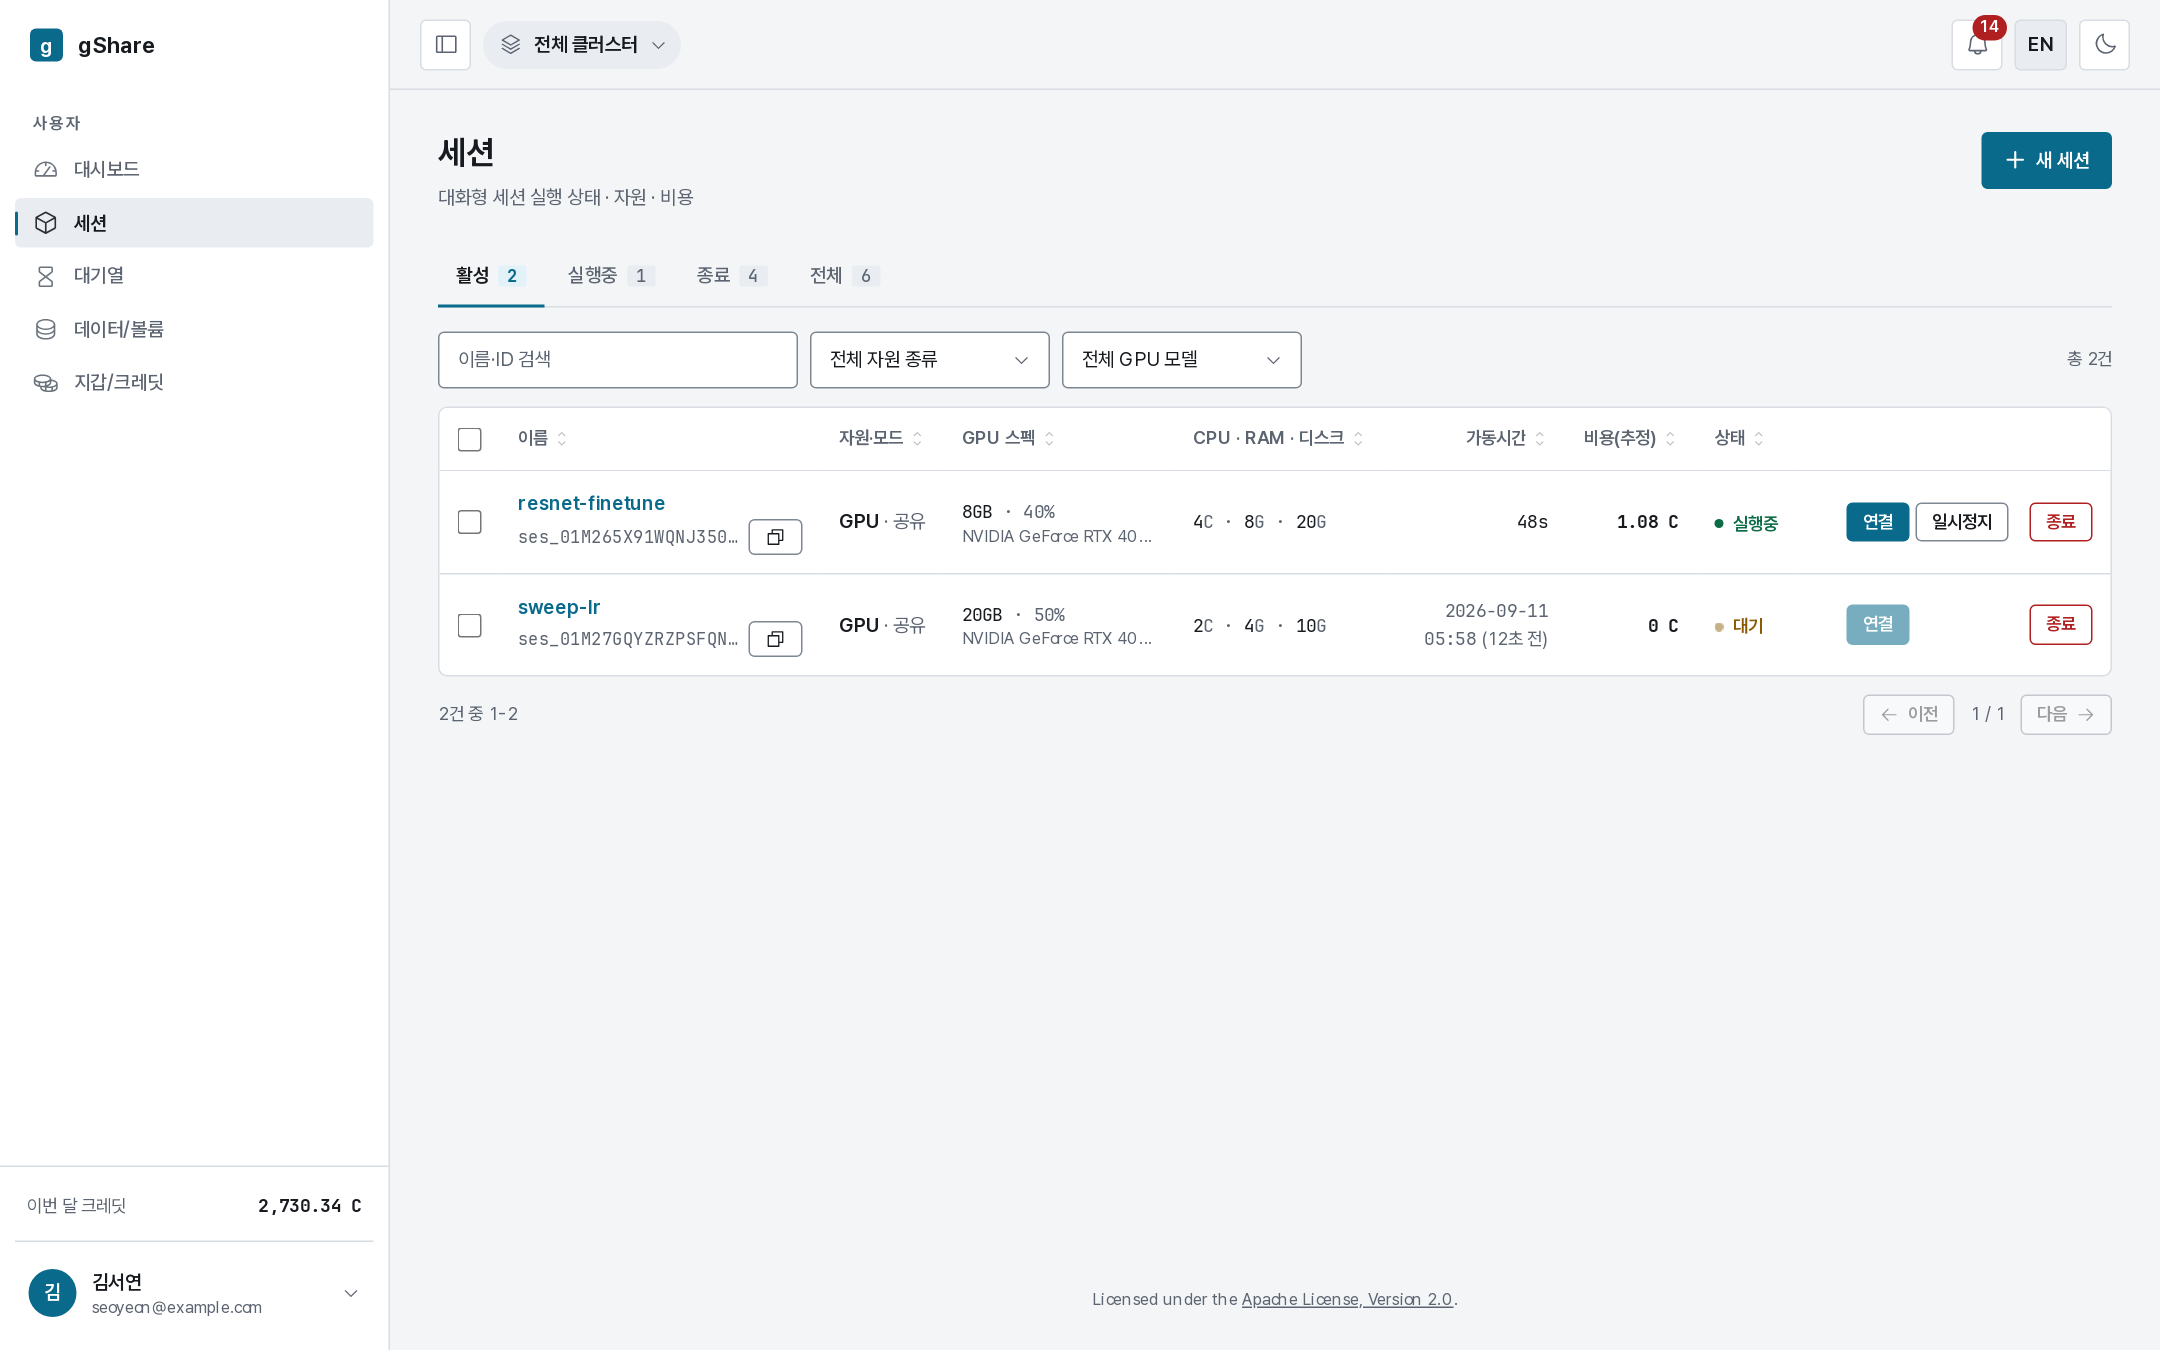This screenshot has width=2160, height=1350.
Task: Switch to the 종료 tab
Action: coord(731,276)
